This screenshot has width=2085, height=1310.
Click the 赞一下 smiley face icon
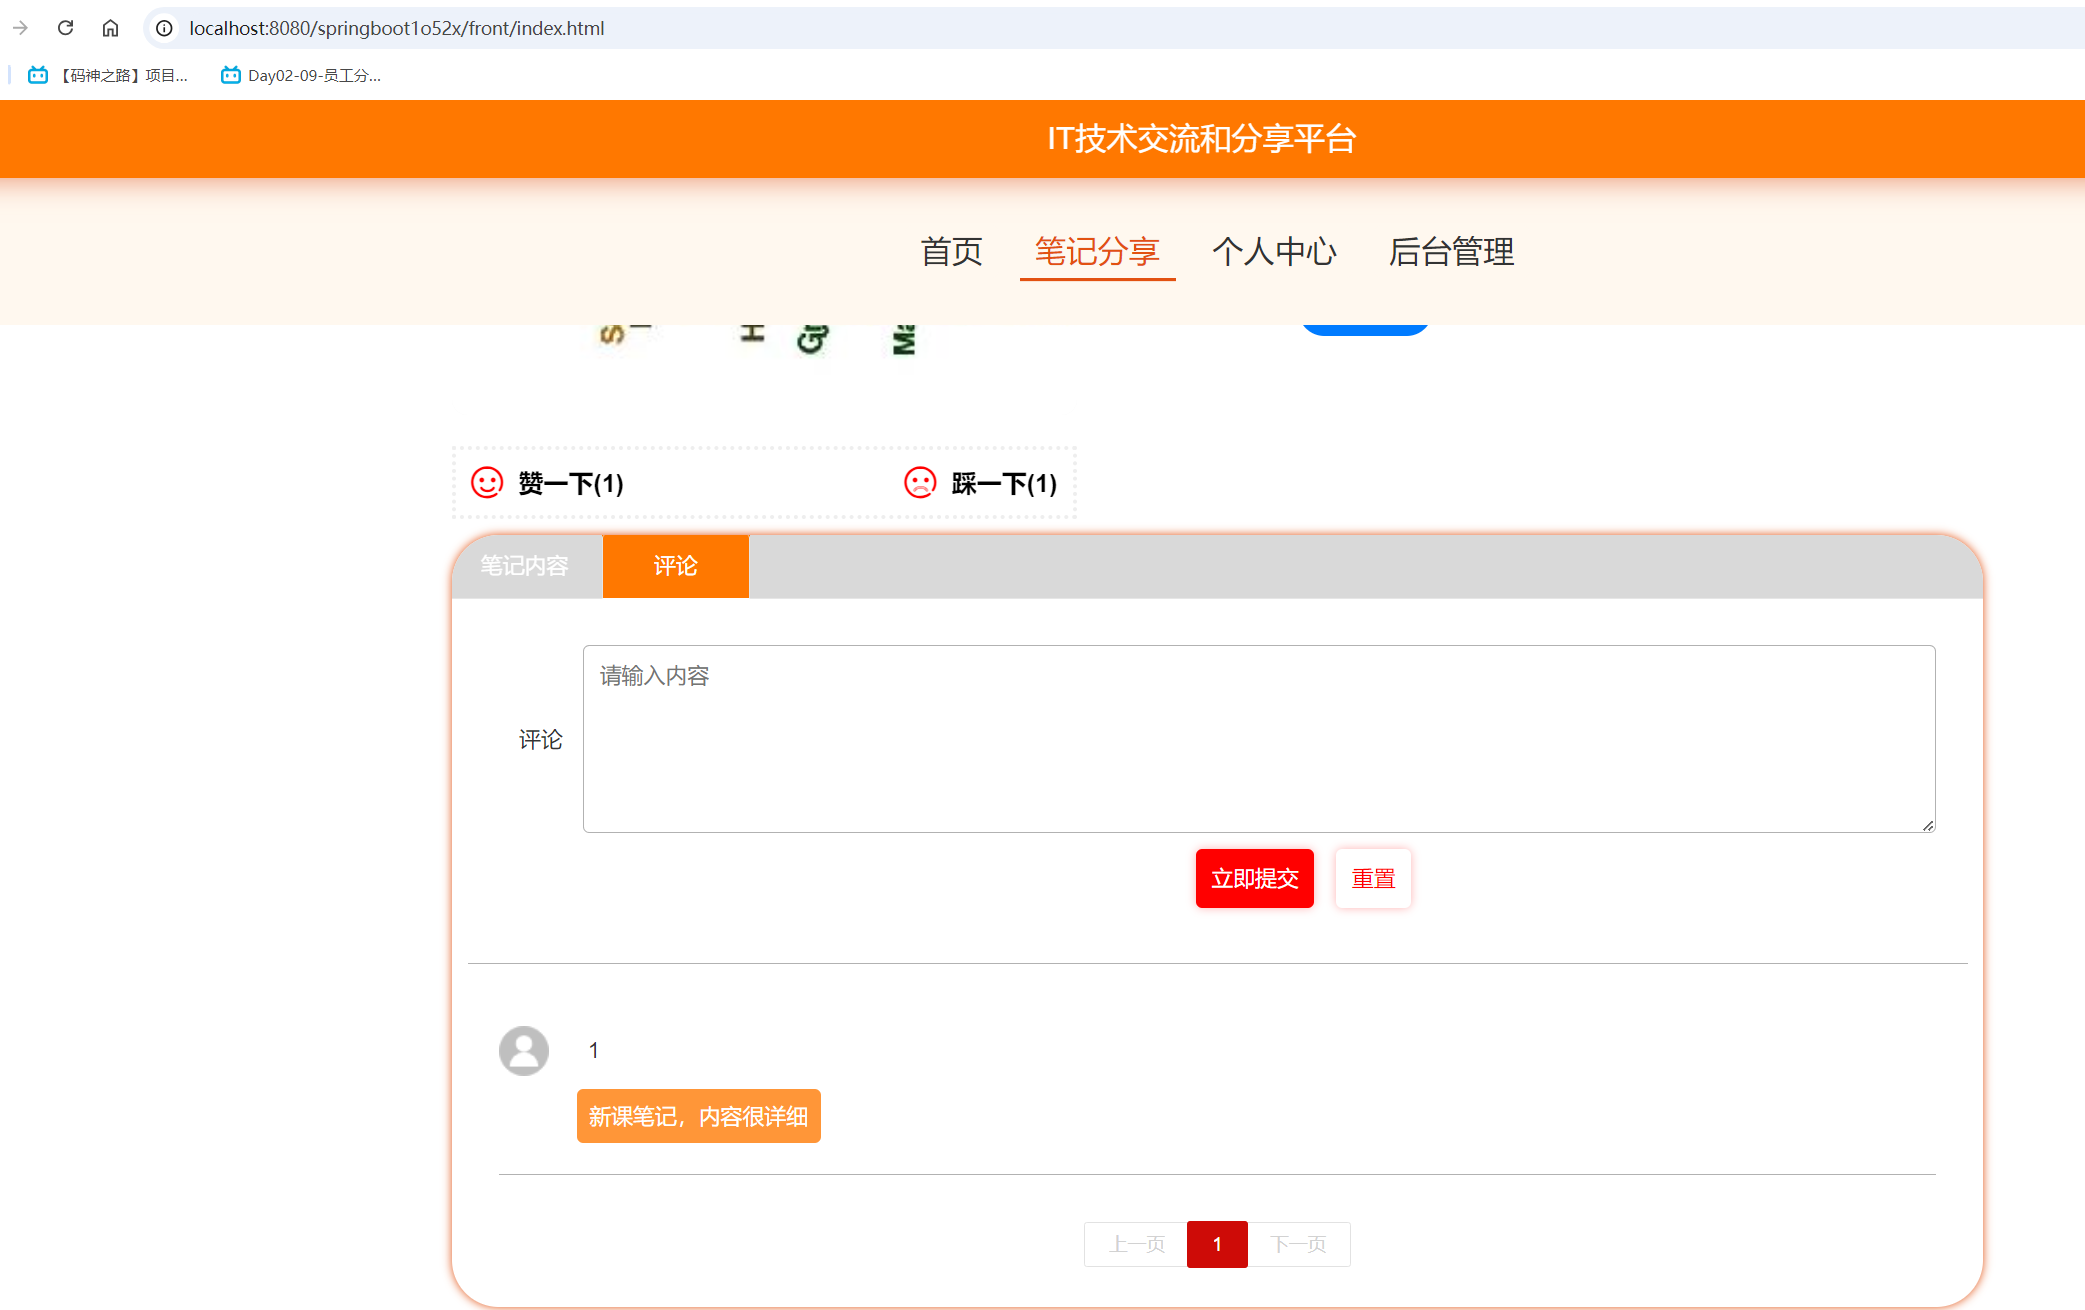point(487,483)
